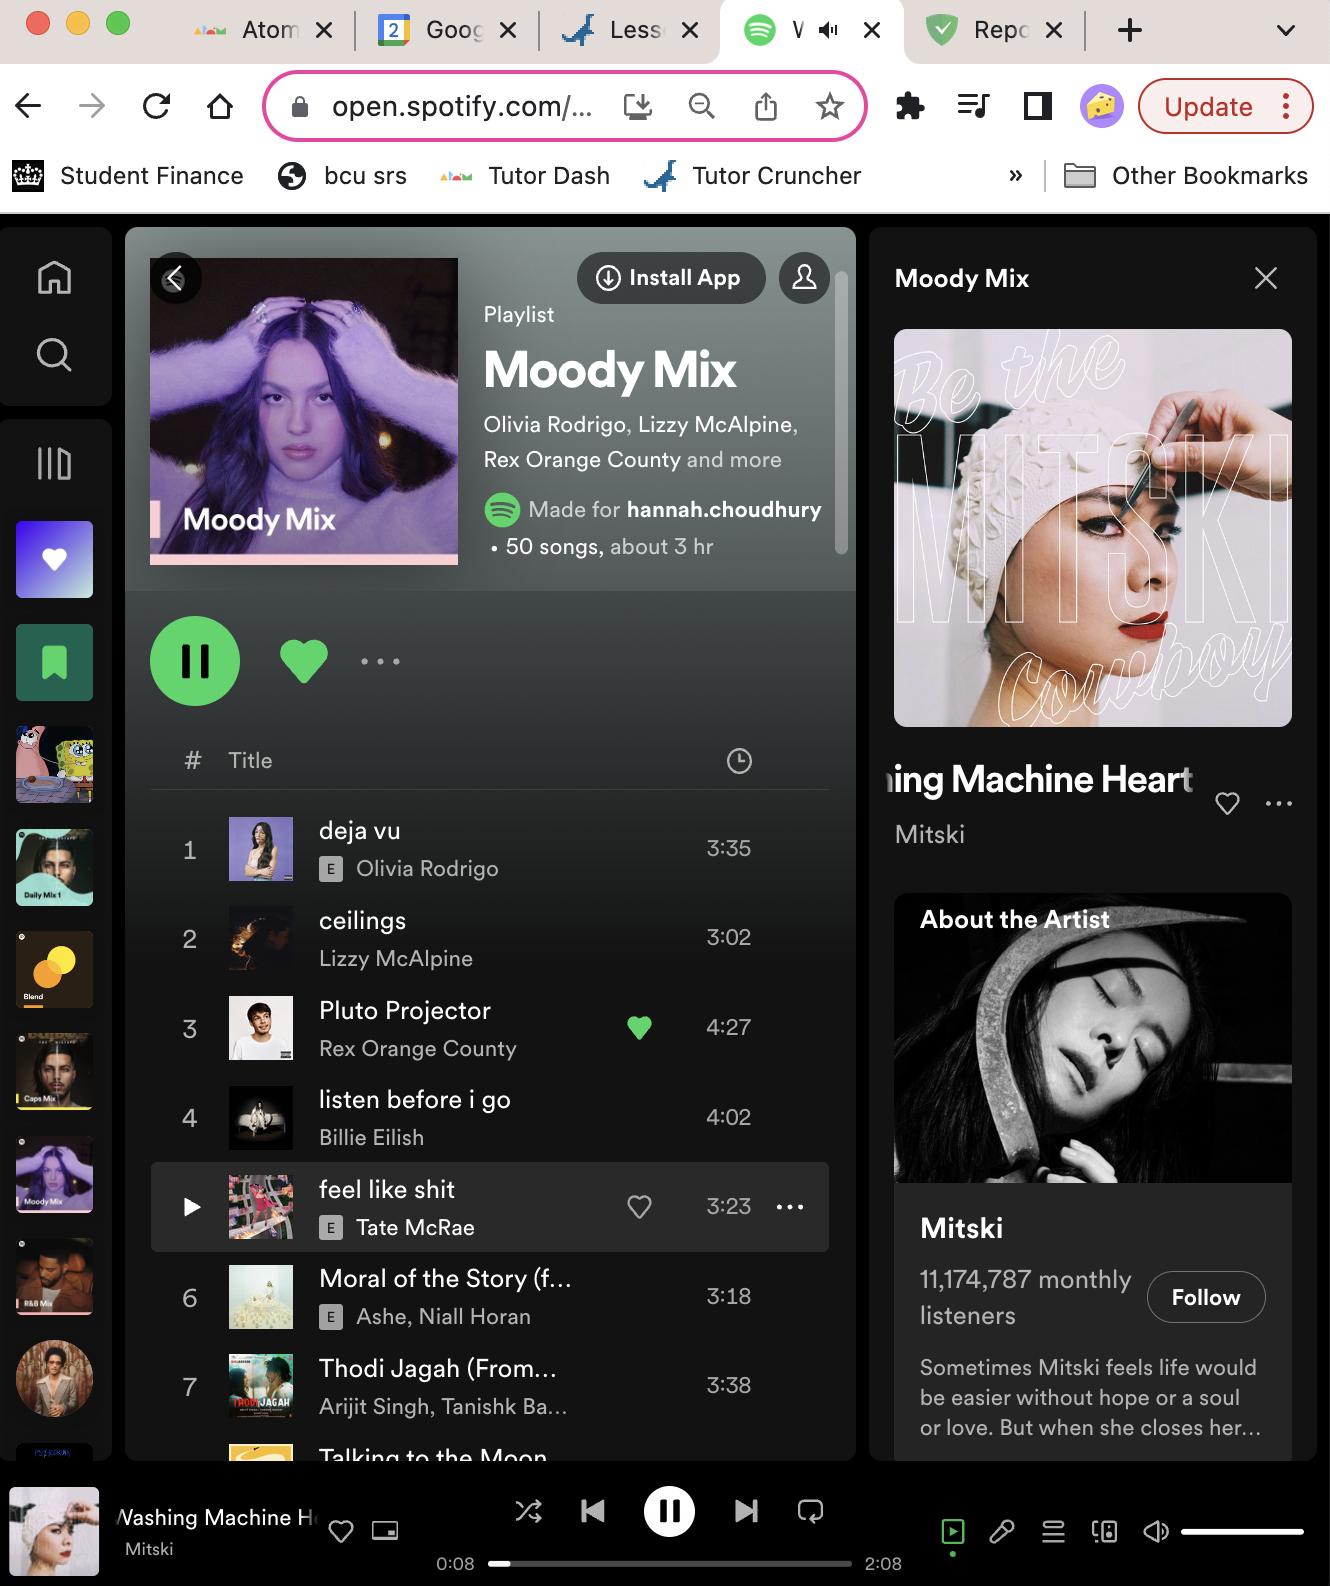Open artist Tate McRae link
Image resolution: width=1330 pixels, height=1586 pixels.
415,1227
